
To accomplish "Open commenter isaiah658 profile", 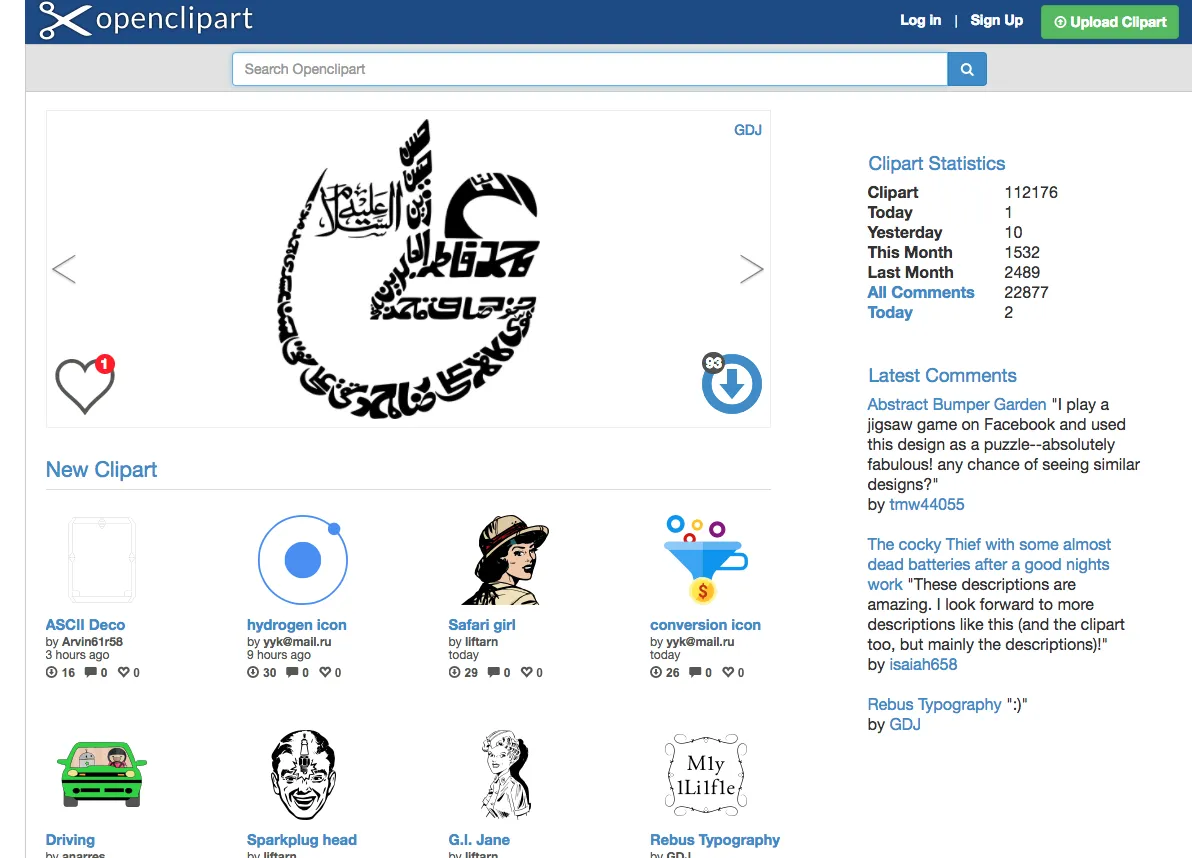I will click(923, 664).
